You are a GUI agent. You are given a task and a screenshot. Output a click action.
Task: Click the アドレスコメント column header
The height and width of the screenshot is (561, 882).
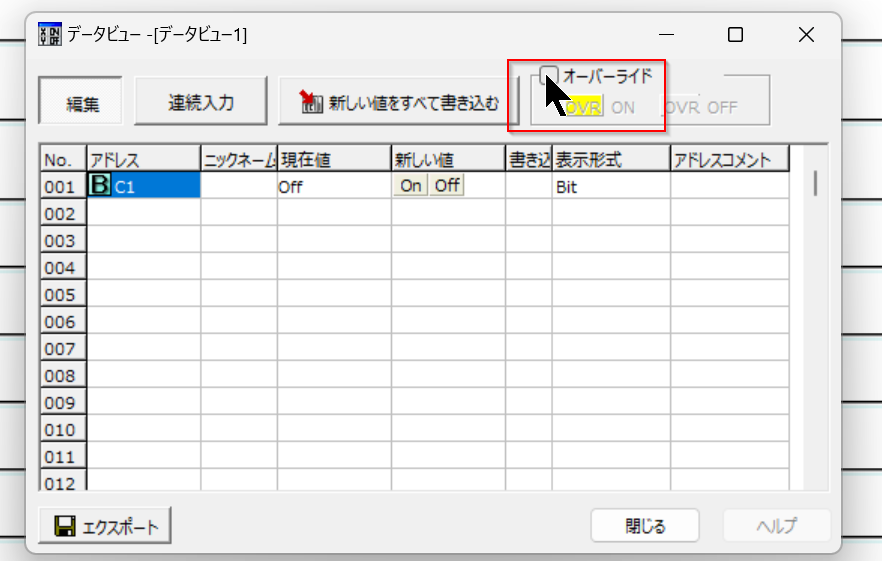[x=730, y=159]
